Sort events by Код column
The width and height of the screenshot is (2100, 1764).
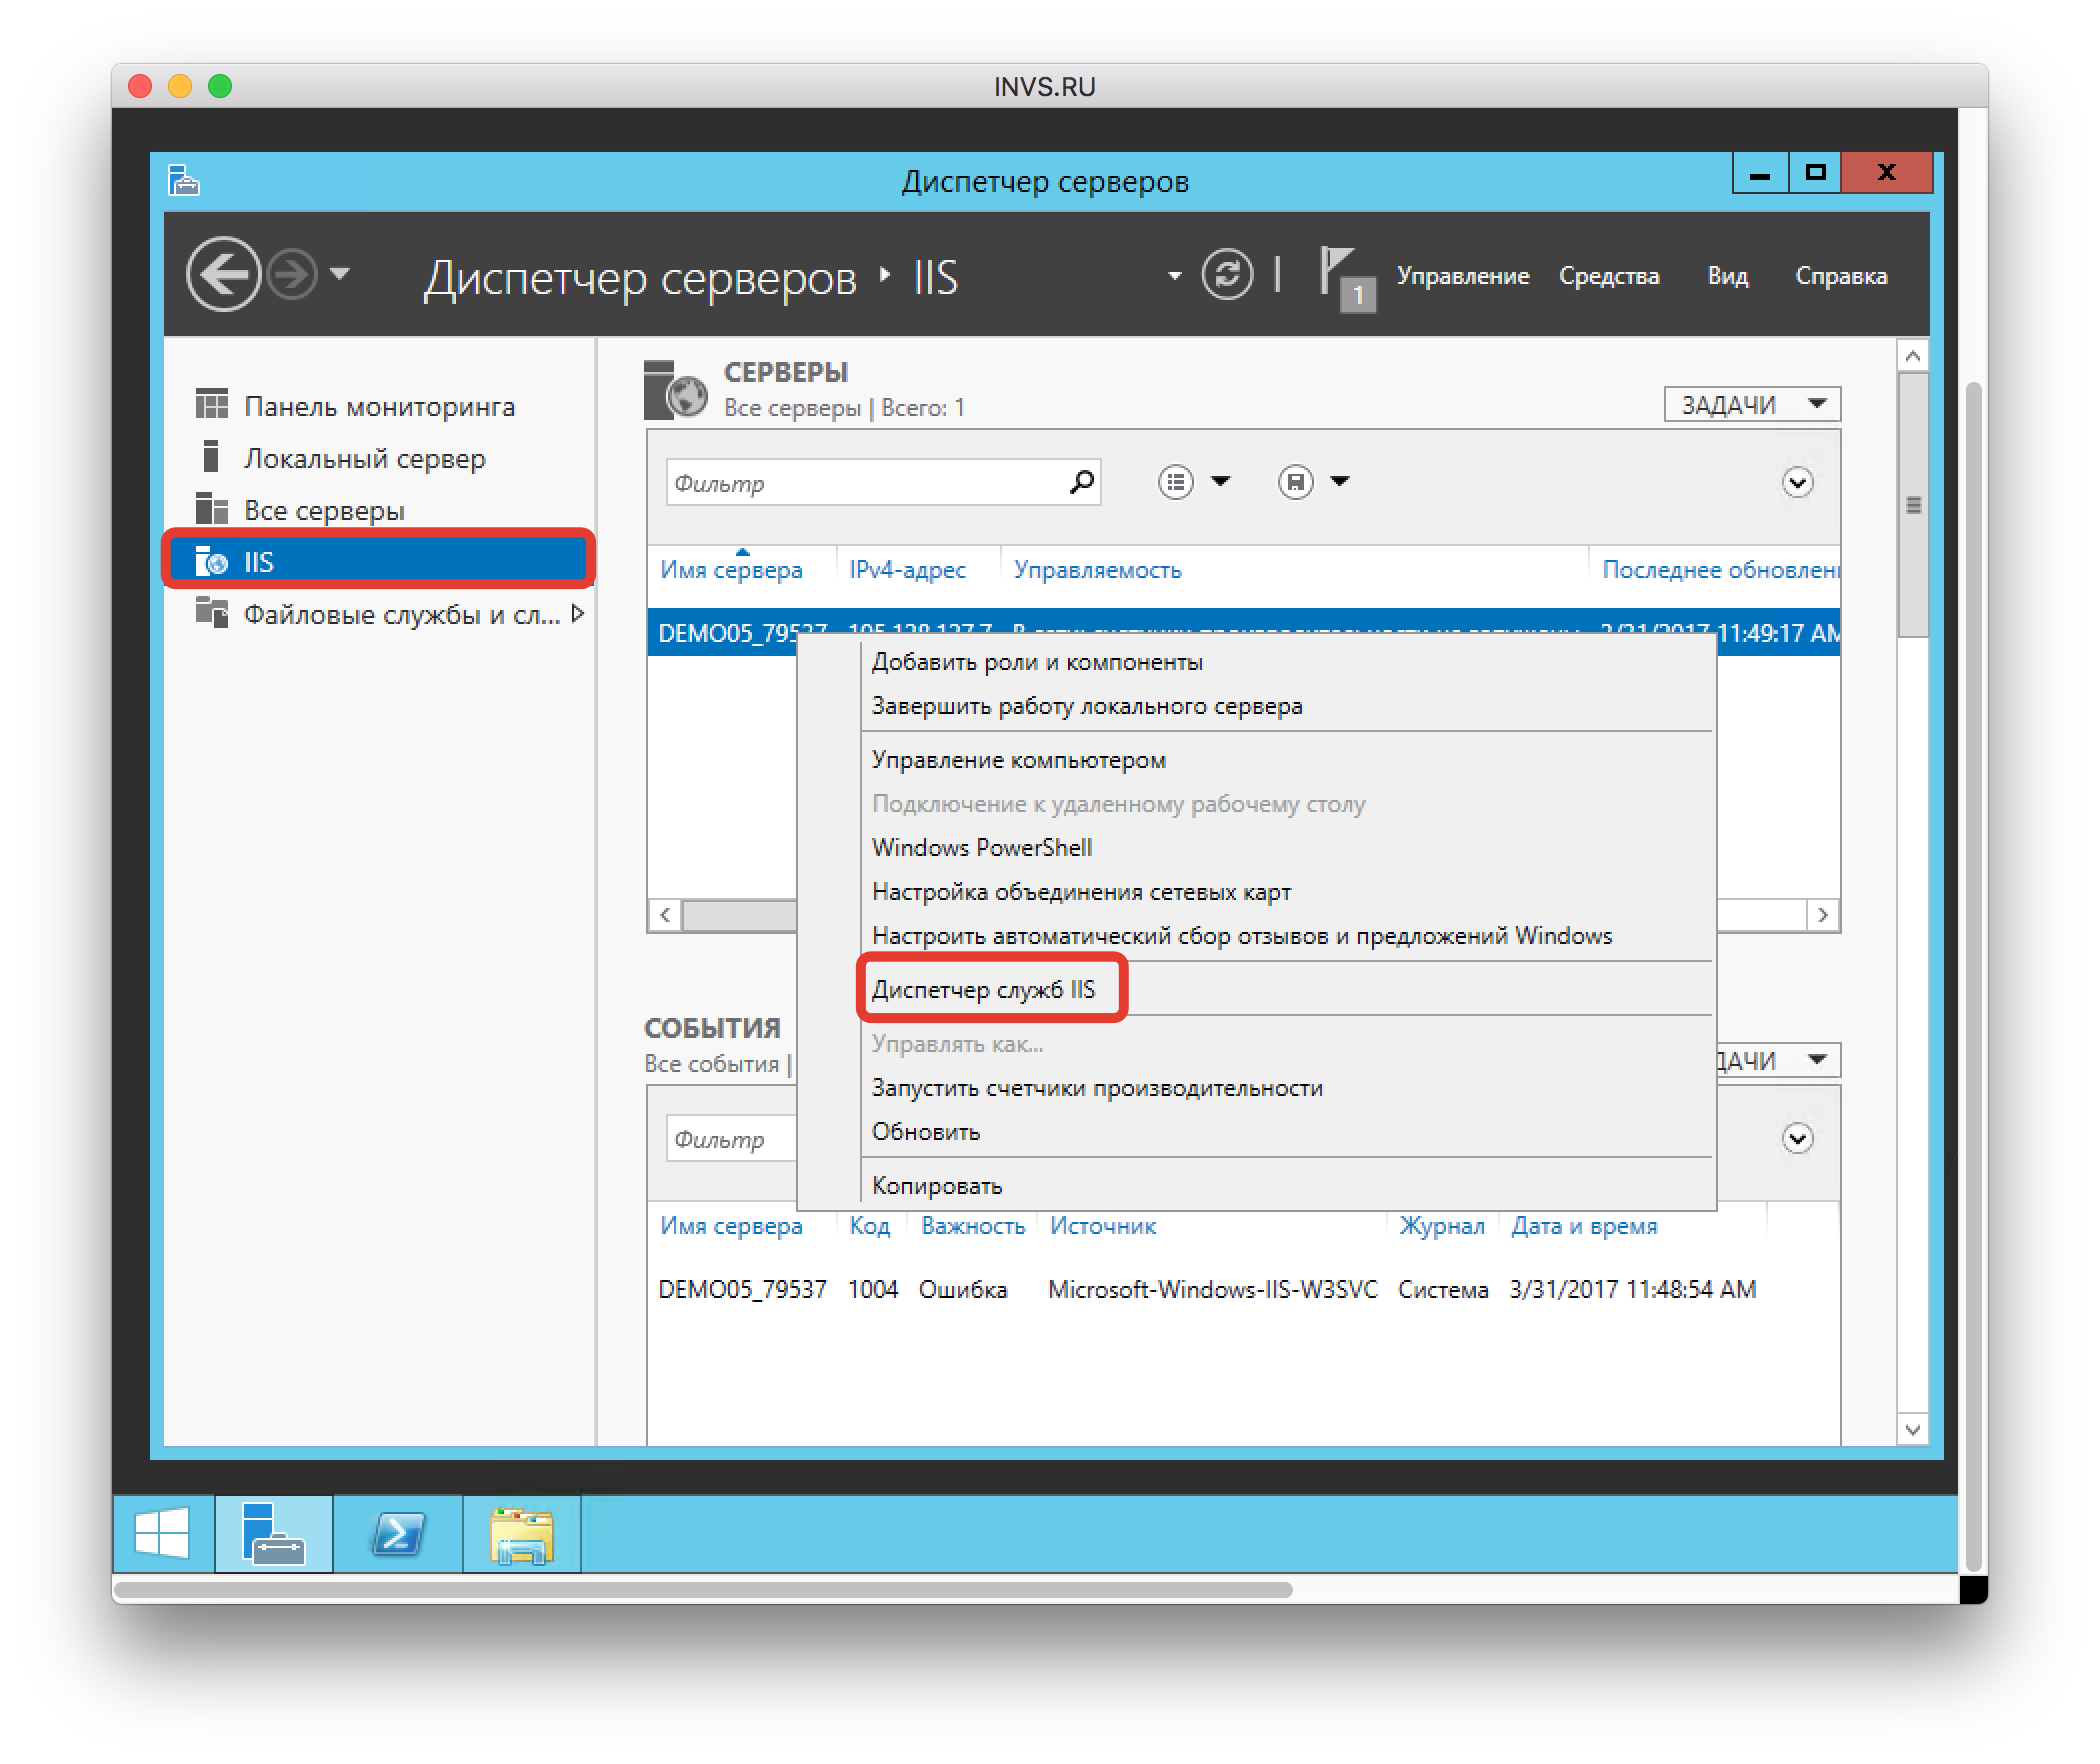point(869,1225)
